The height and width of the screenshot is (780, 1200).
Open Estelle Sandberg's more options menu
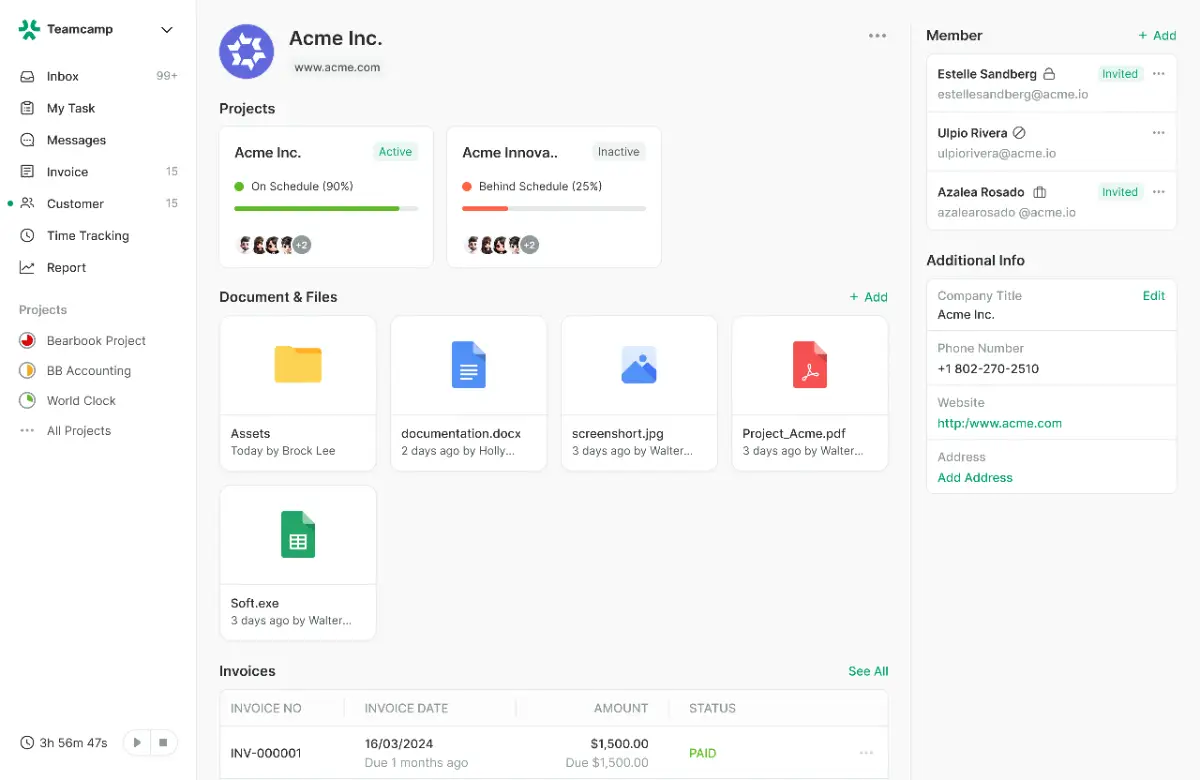[x=1158, y=74]
